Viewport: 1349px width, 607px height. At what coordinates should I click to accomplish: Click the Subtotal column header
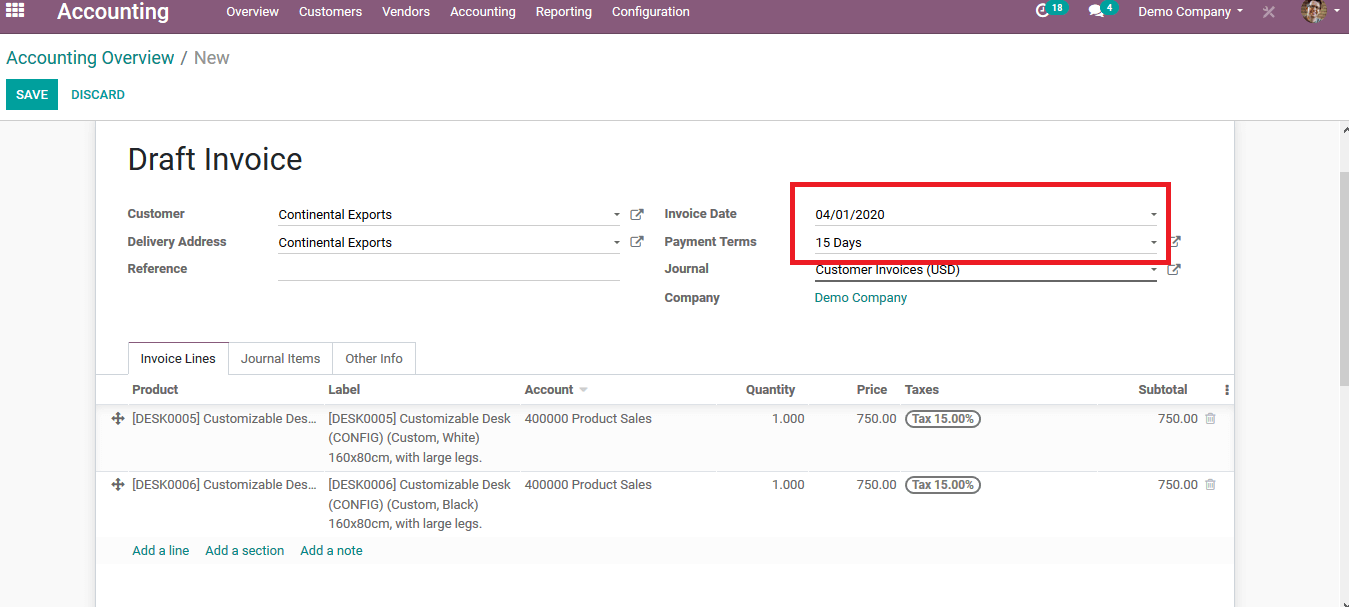click(1163, 390)
